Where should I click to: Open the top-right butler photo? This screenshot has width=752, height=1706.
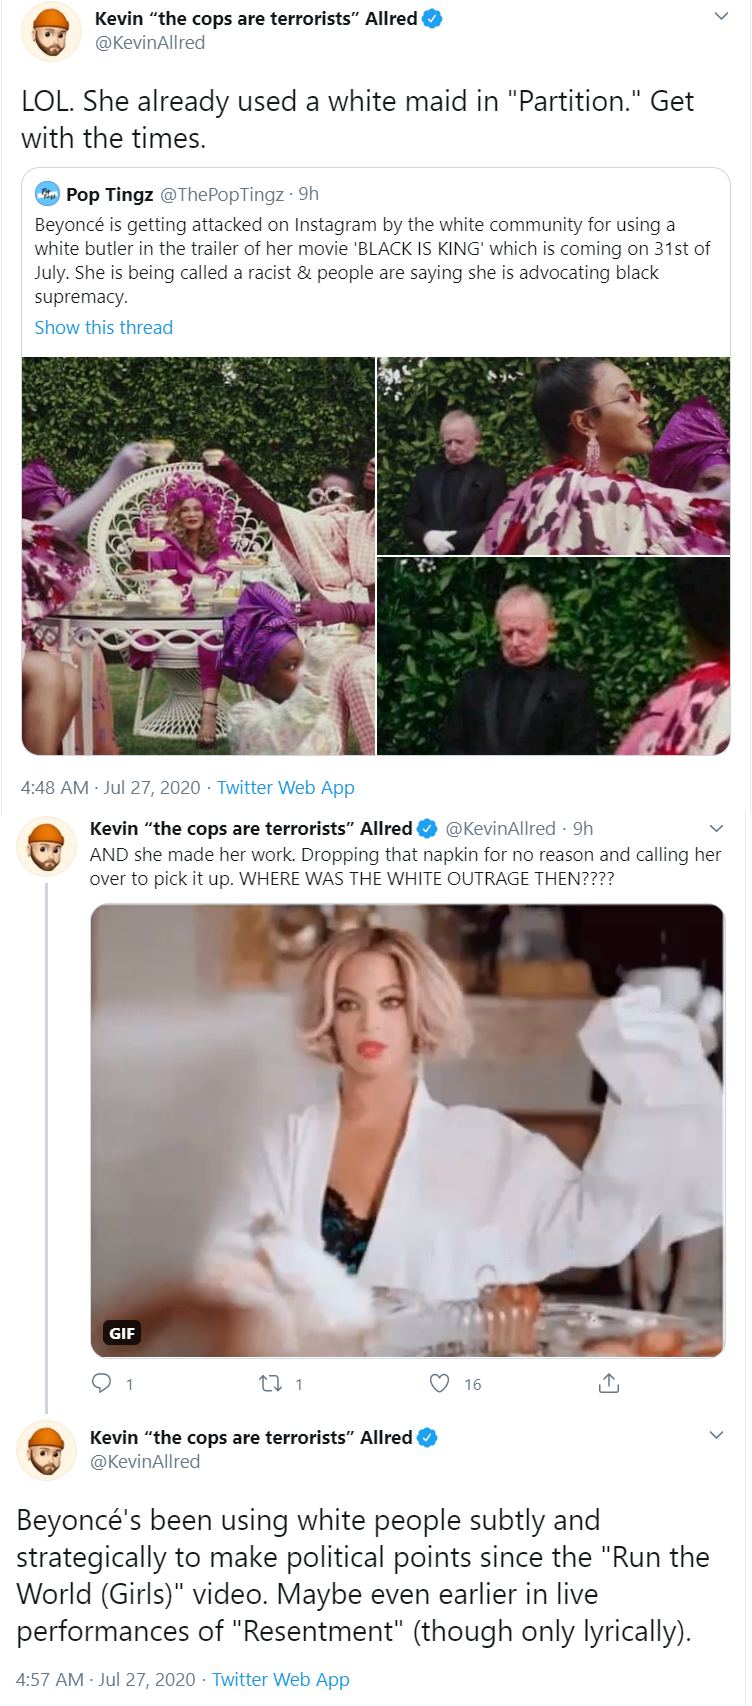coord(554,456)
